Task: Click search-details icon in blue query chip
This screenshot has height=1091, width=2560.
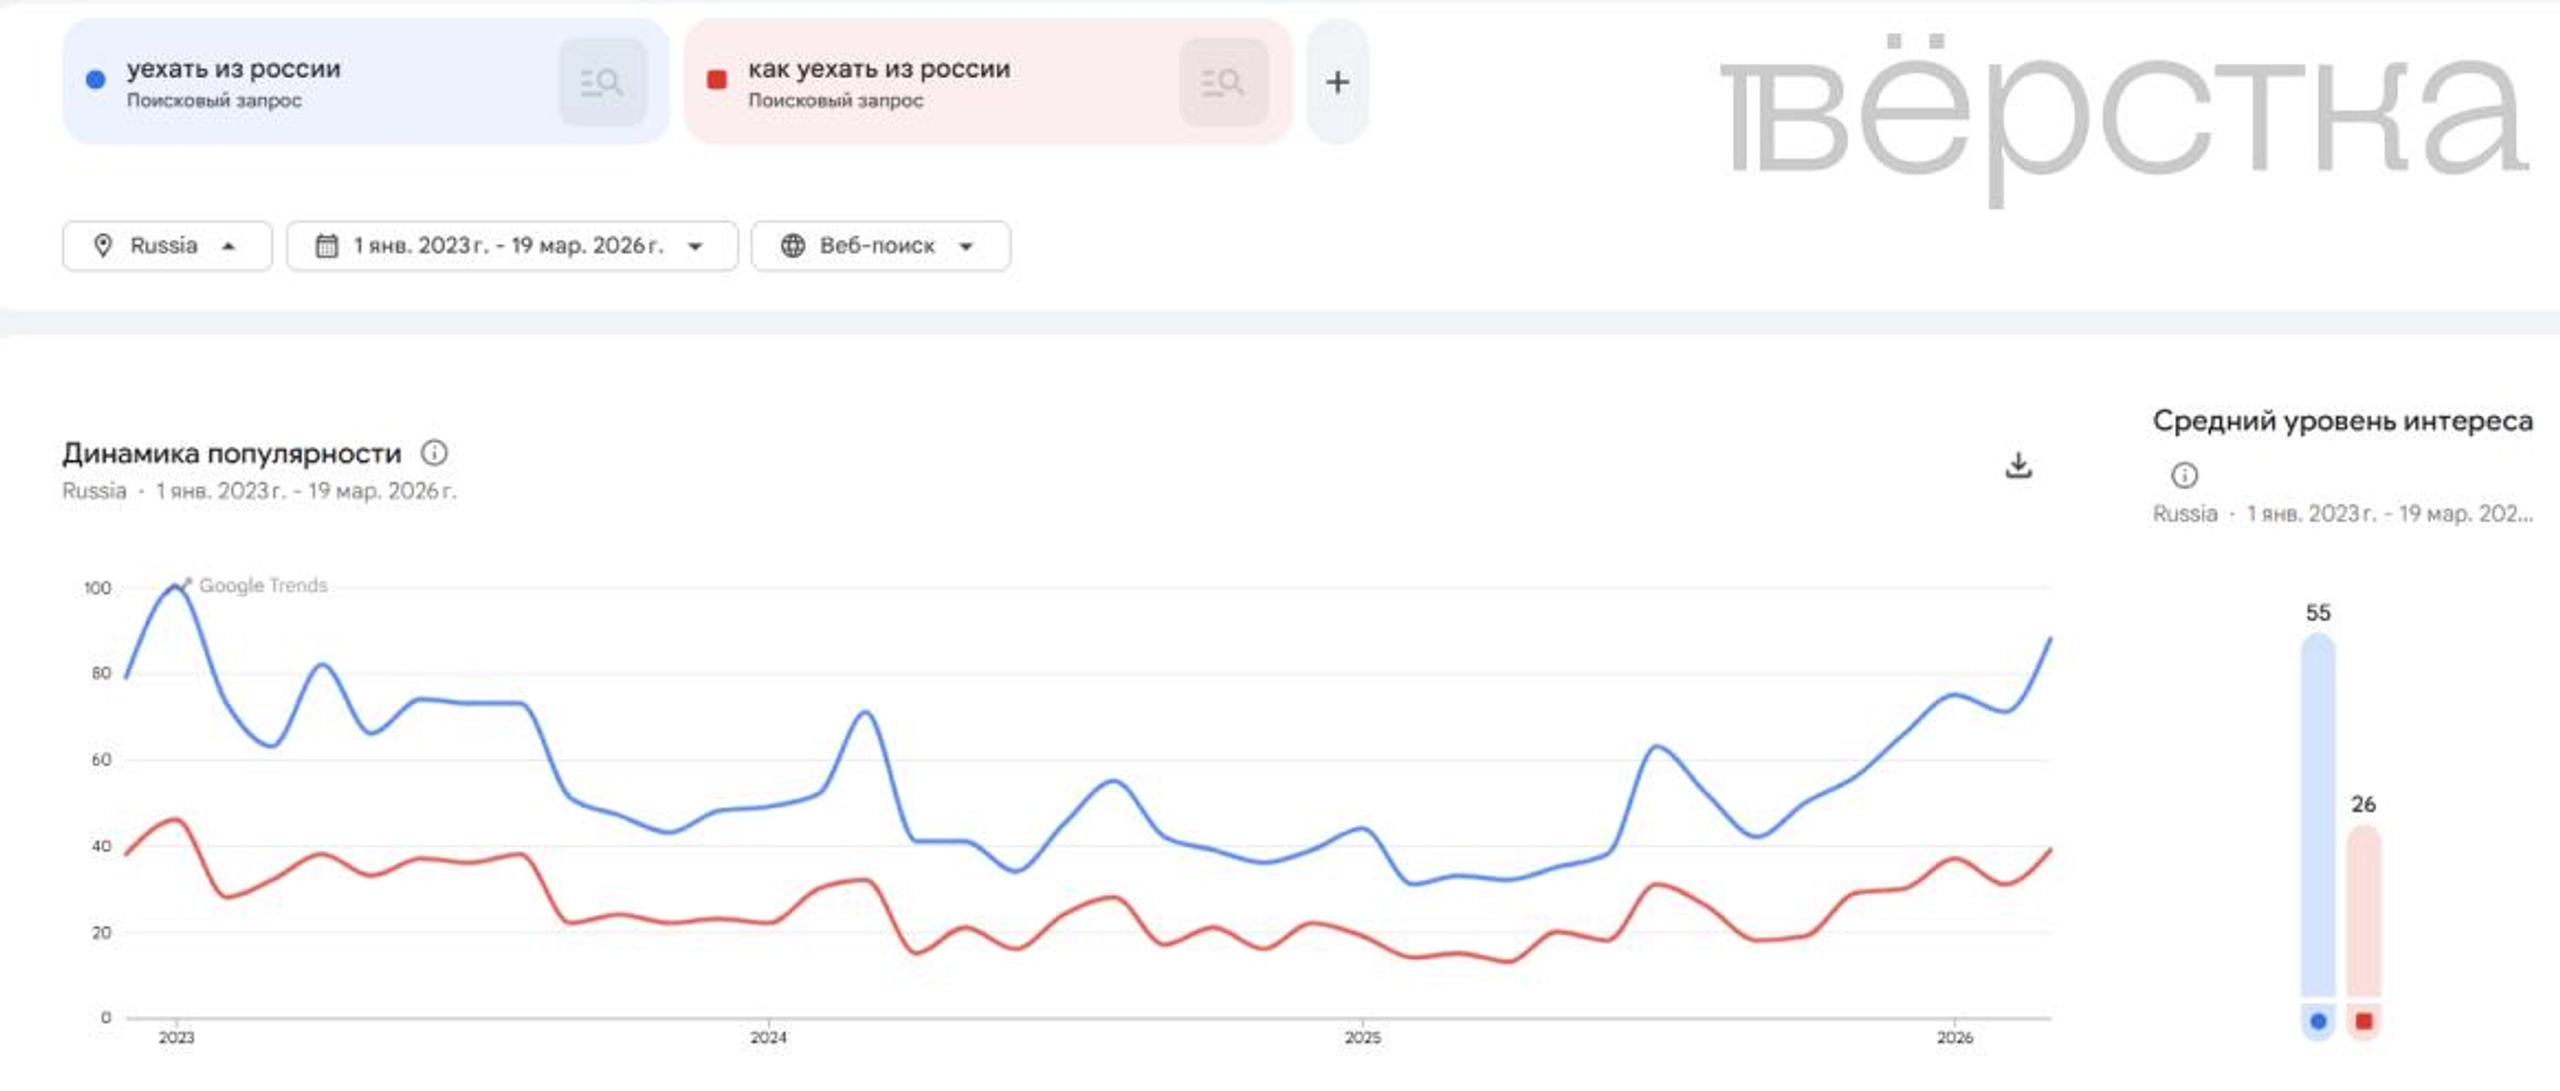Action: tap(602, 82)
